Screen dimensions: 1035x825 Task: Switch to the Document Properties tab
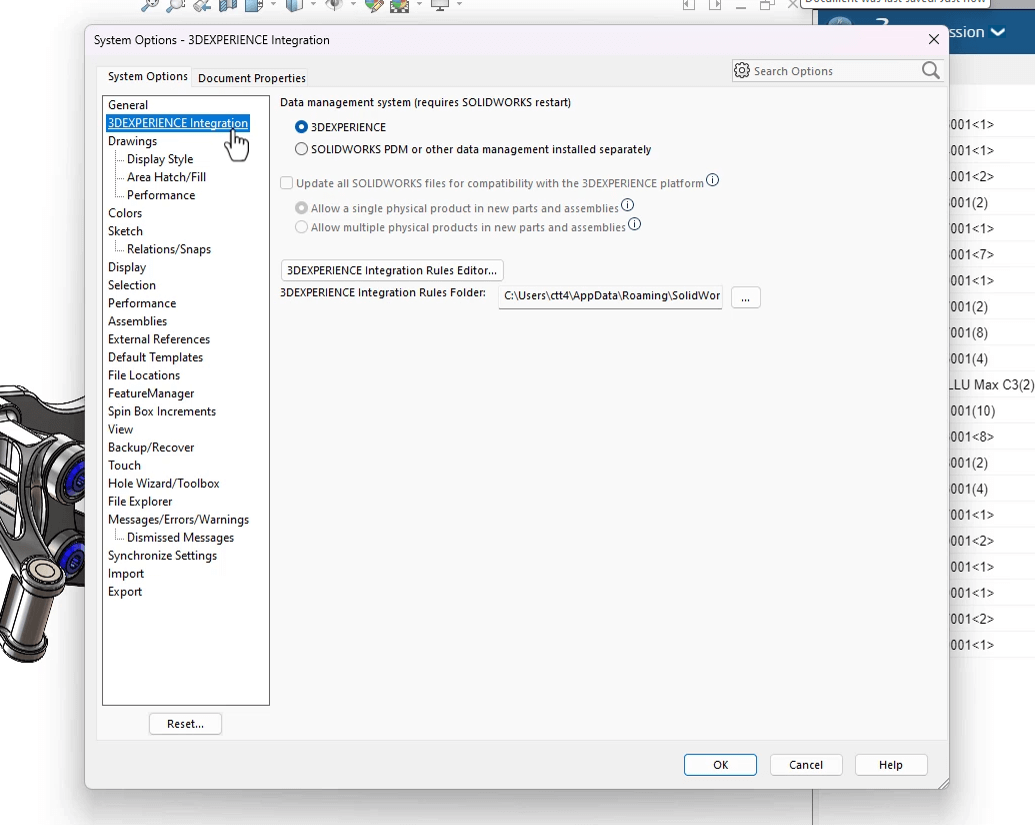tap(250, 77)
